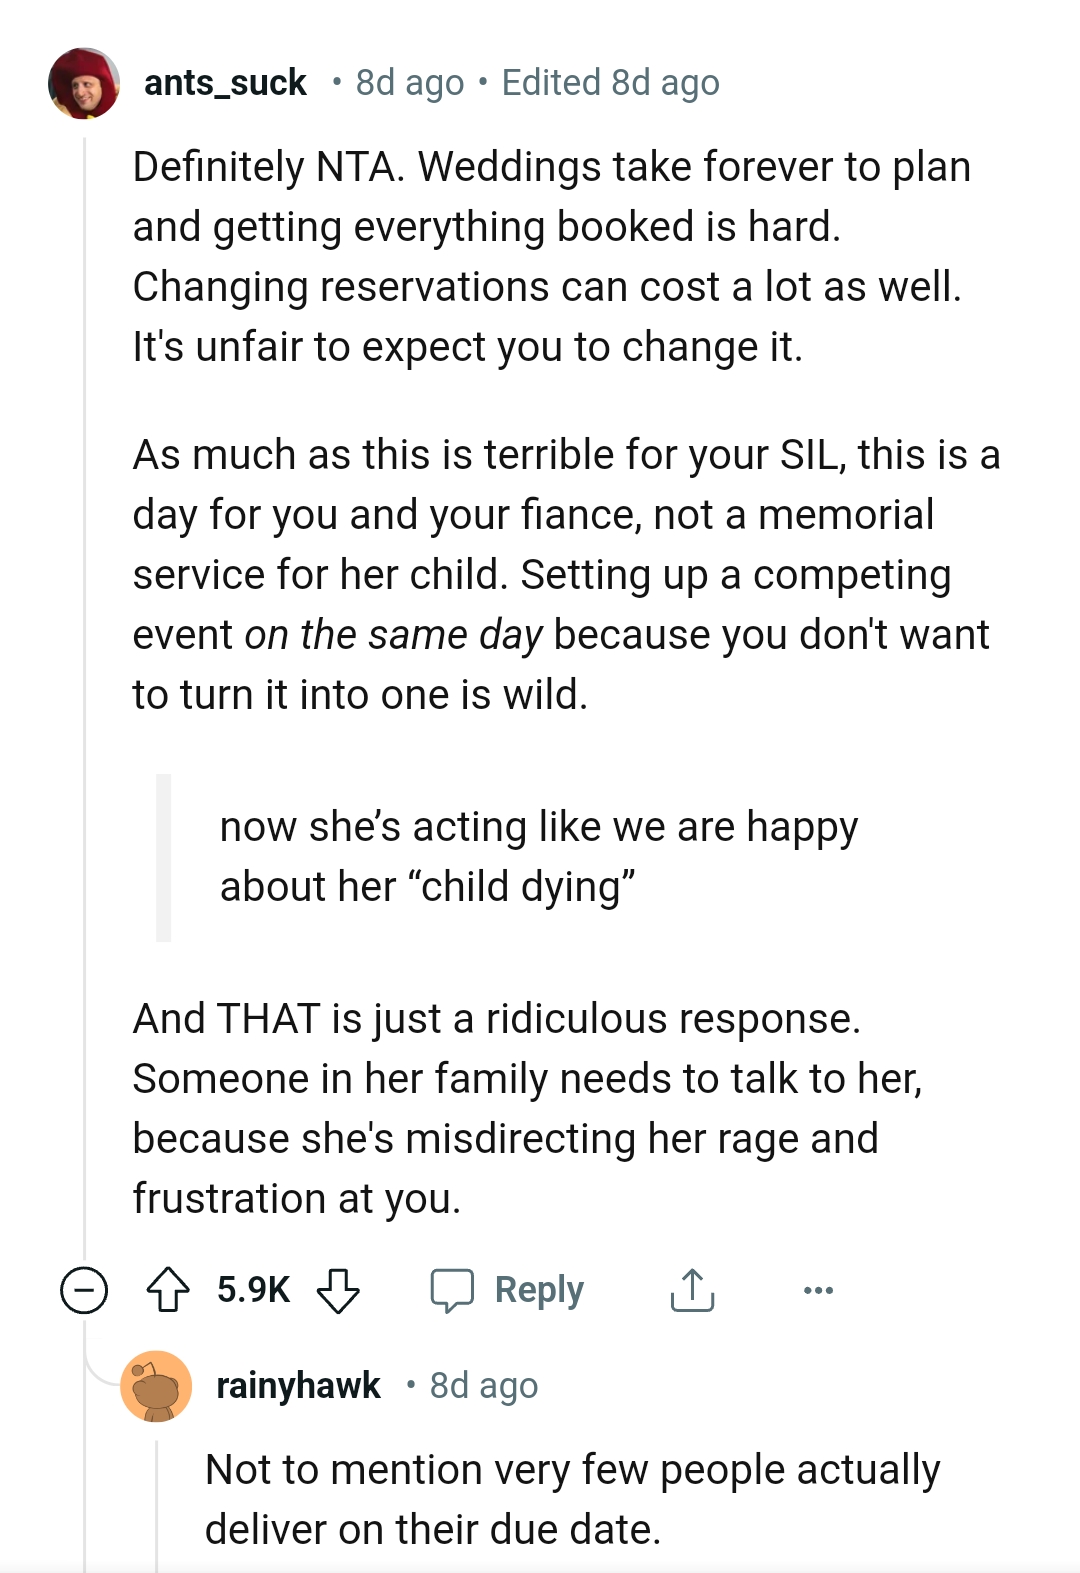Toggle the thread collapse minus button
1080x1573 pixels.
(x=84, y=1290)
